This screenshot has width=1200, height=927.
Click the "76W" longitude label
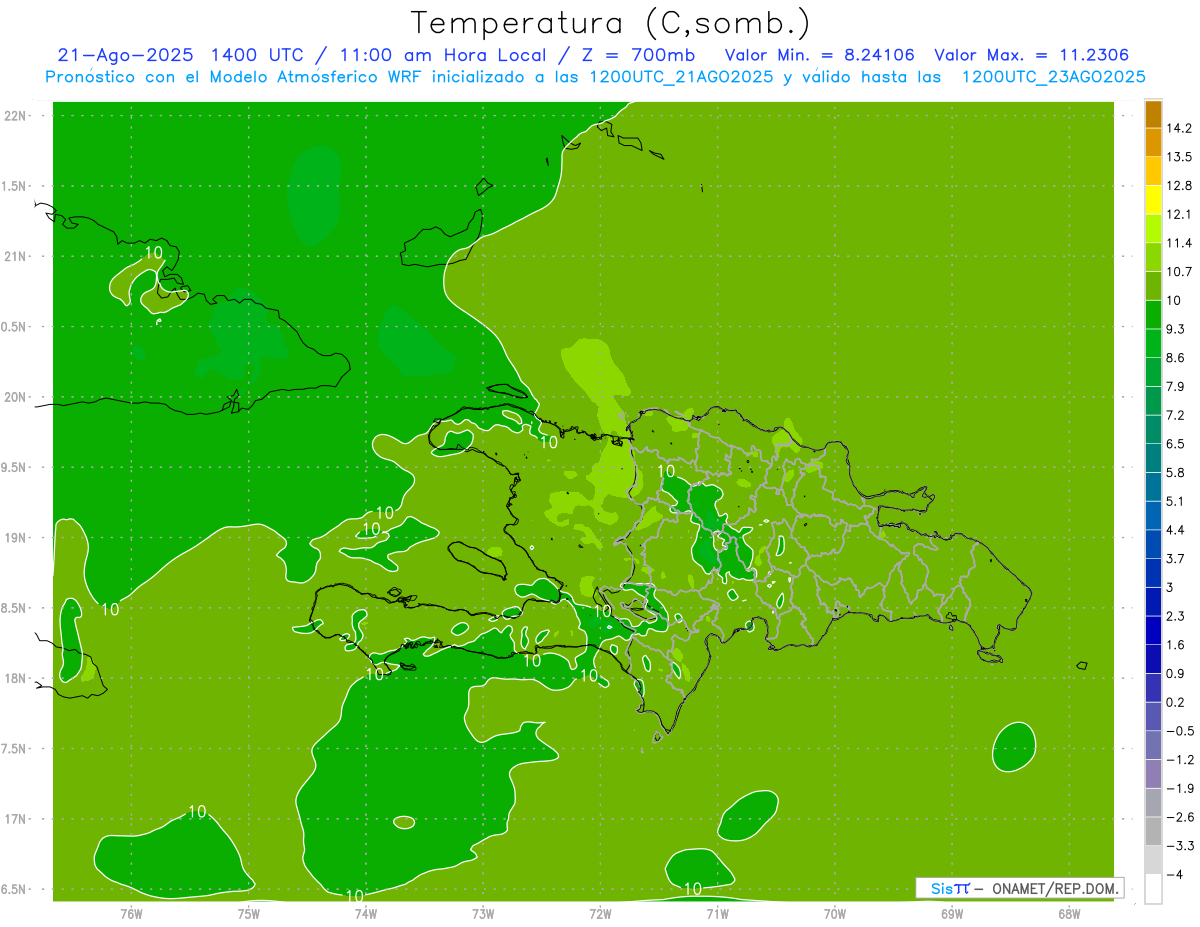coord(131,913)
